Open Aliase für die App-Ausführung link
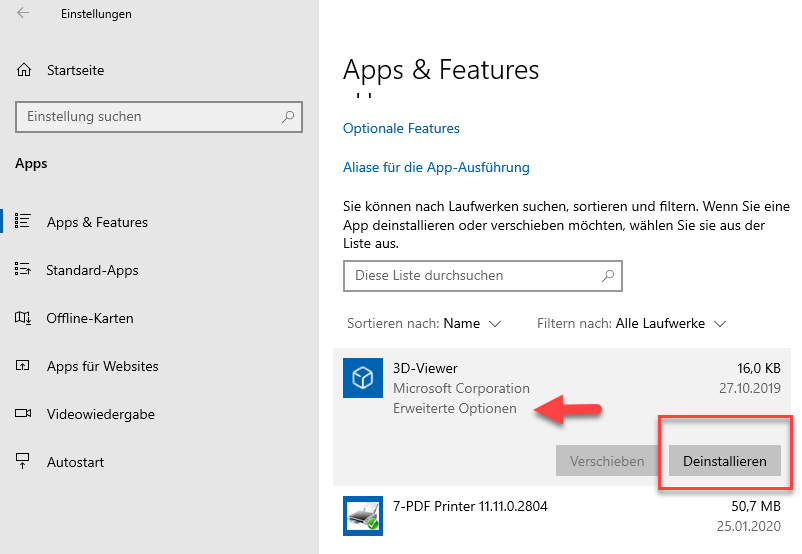 [x=436, y=168]
